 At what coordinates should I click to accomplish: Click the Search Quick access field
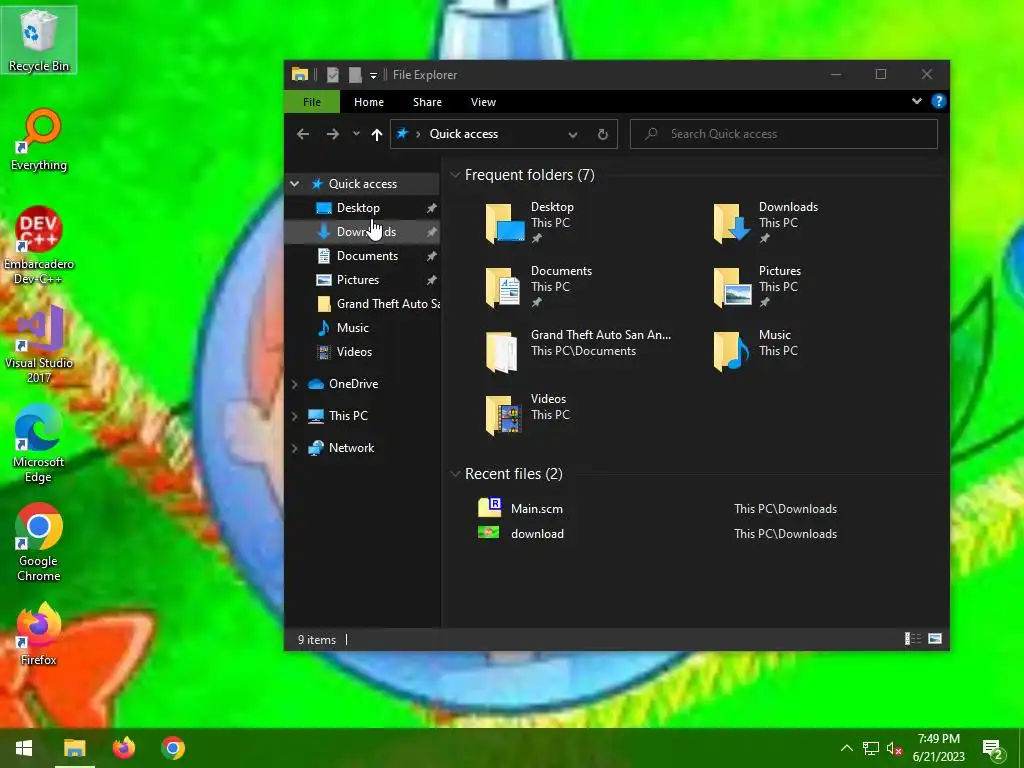coord(784,134)
